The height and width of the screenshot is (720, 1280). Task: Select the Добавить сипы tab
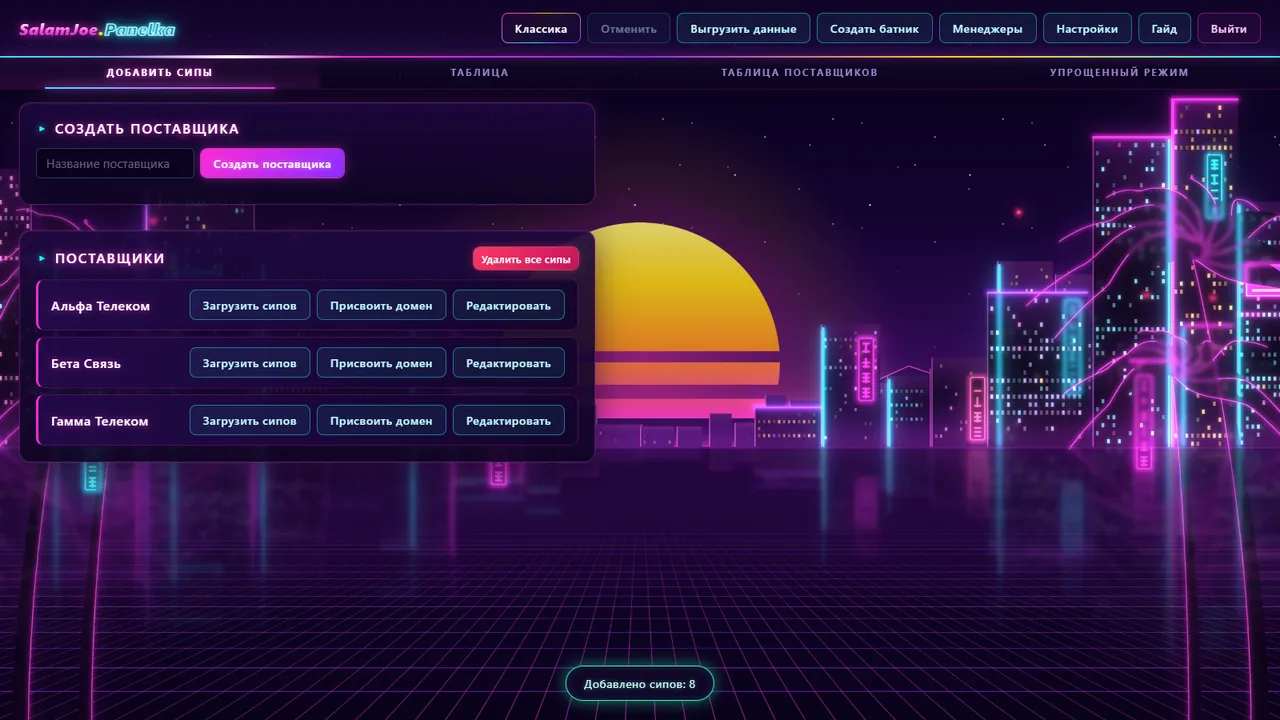tap(160, 73)
